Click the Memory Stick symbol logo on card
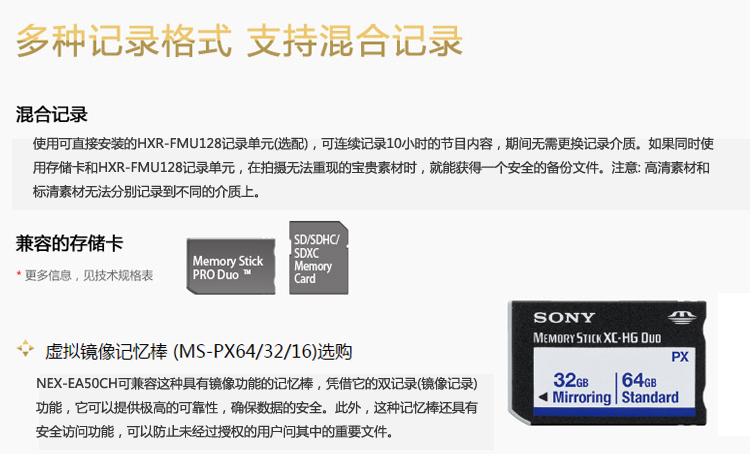 click(682, 317)
